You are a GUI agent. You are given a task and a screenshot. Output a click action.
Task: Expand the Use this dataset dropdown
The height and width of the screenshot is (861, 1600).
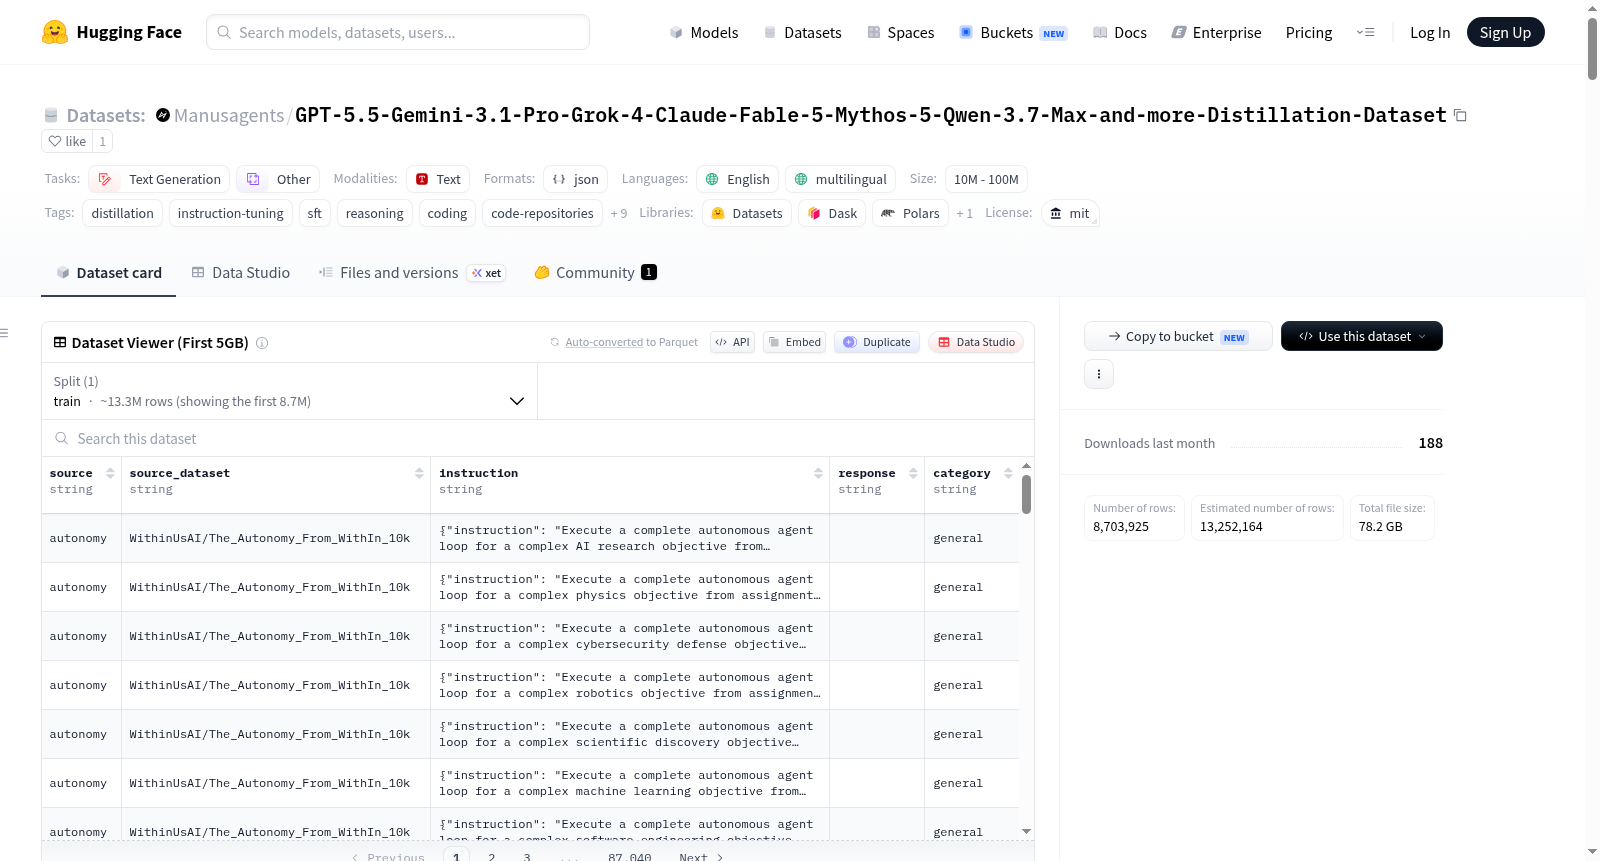(x=1362, y=336)
